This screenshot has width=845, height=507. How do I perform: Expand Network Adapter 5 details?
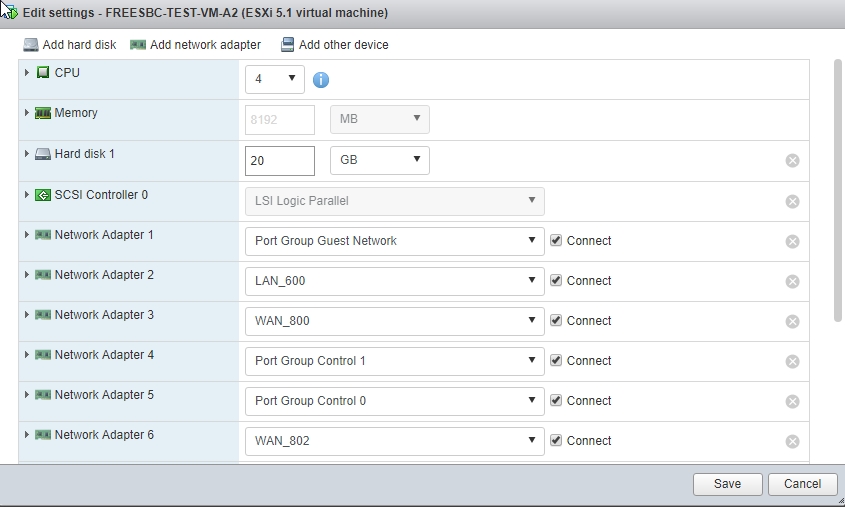pyautogui.click(x=27, y=395)
